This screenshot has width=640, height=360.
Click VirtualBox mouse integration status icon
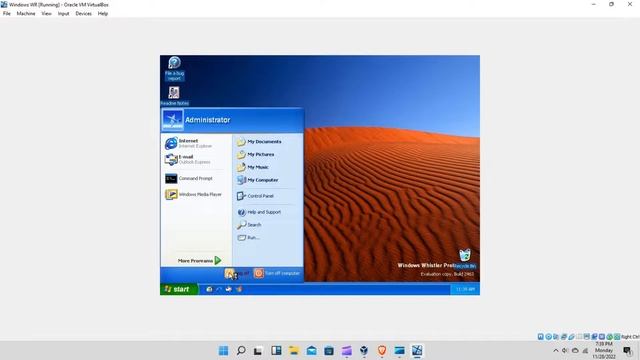609,337
